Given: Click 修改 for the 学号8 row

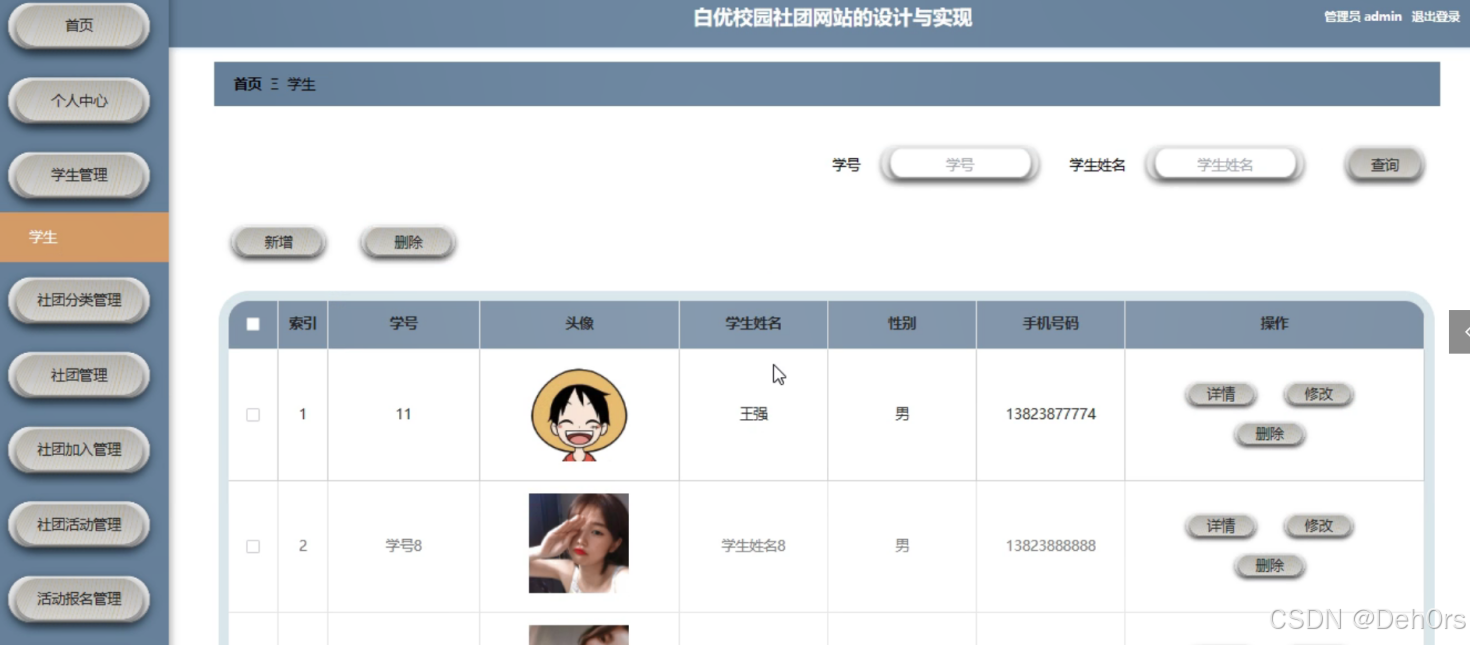Looking at the screenshot, I should pos(1318,525).
